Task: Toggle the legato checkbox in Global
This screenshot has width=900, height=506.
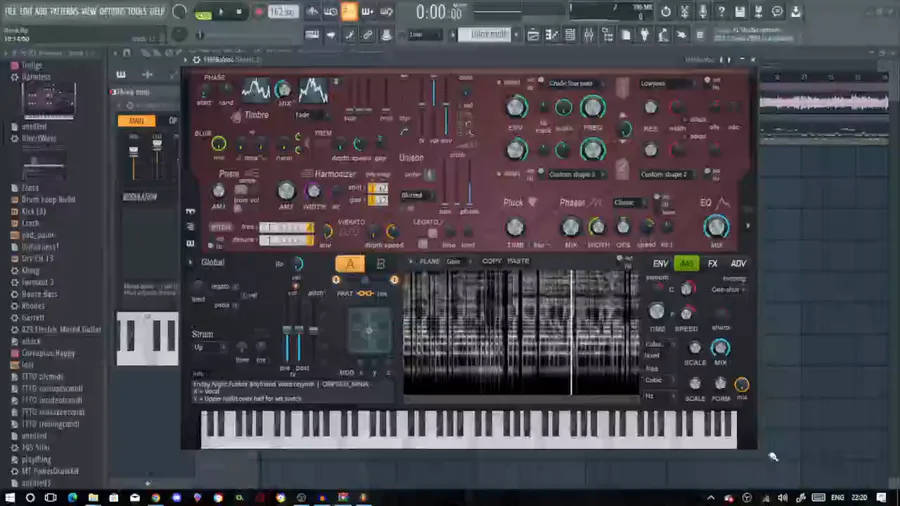Action: pos(235,286)
